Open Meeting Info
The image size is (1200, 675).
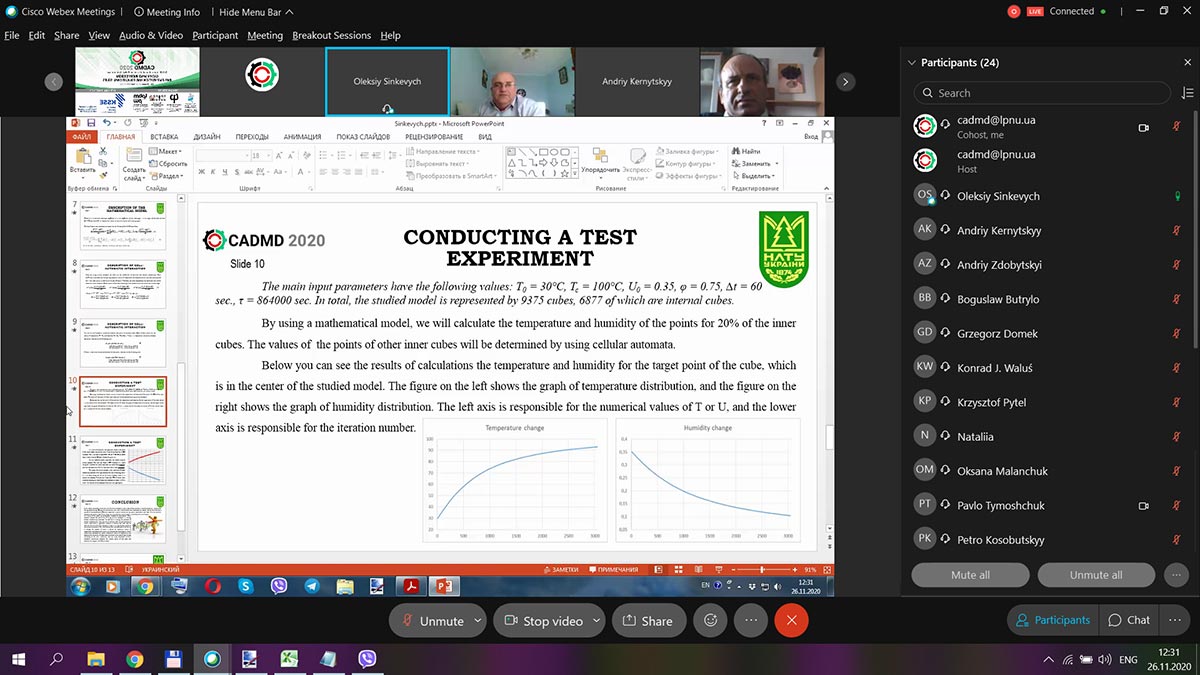(167, 12)
